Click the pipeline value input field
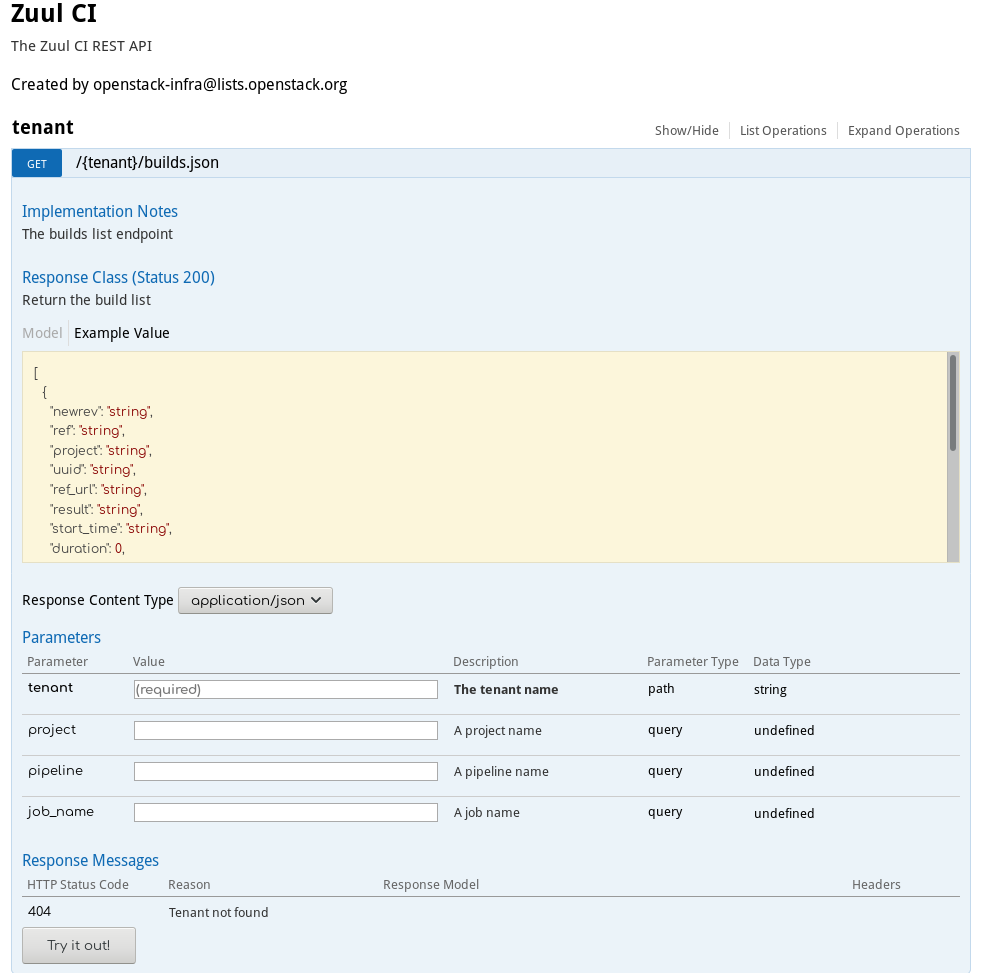Screen dimensions: 982x973 [x=286, y=771]
